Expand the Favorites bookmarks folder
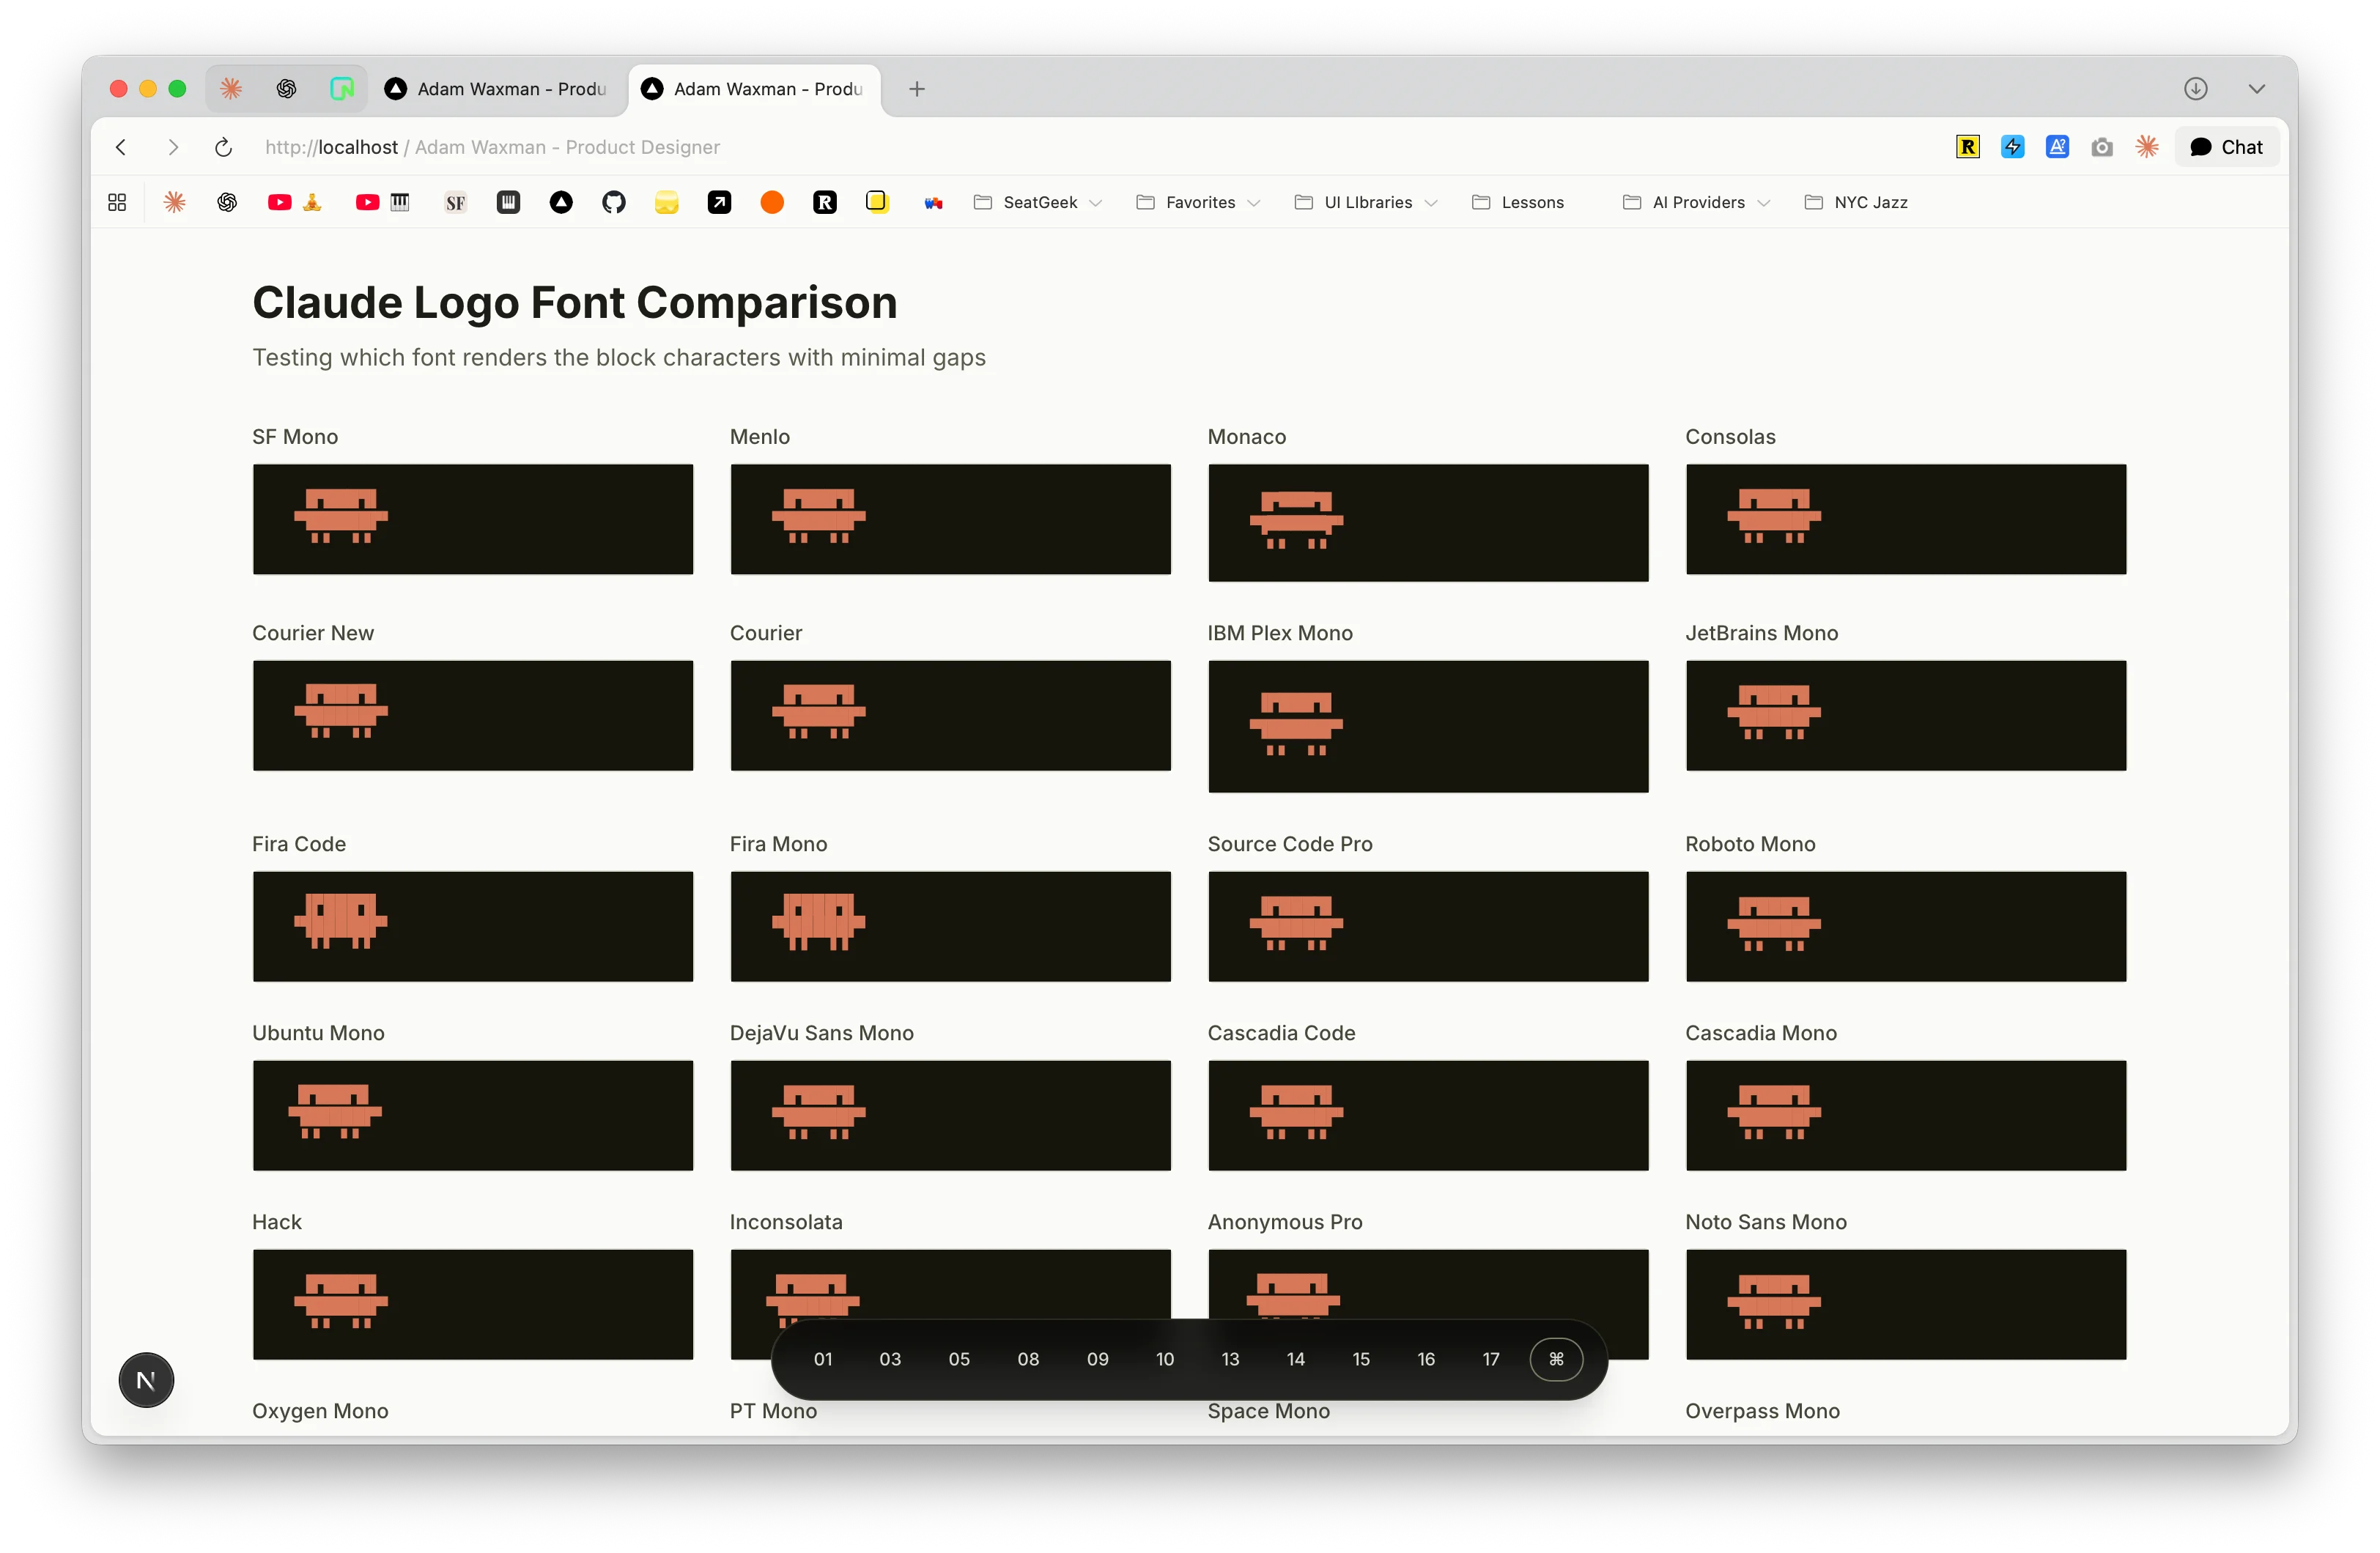 click(1198, 202)
